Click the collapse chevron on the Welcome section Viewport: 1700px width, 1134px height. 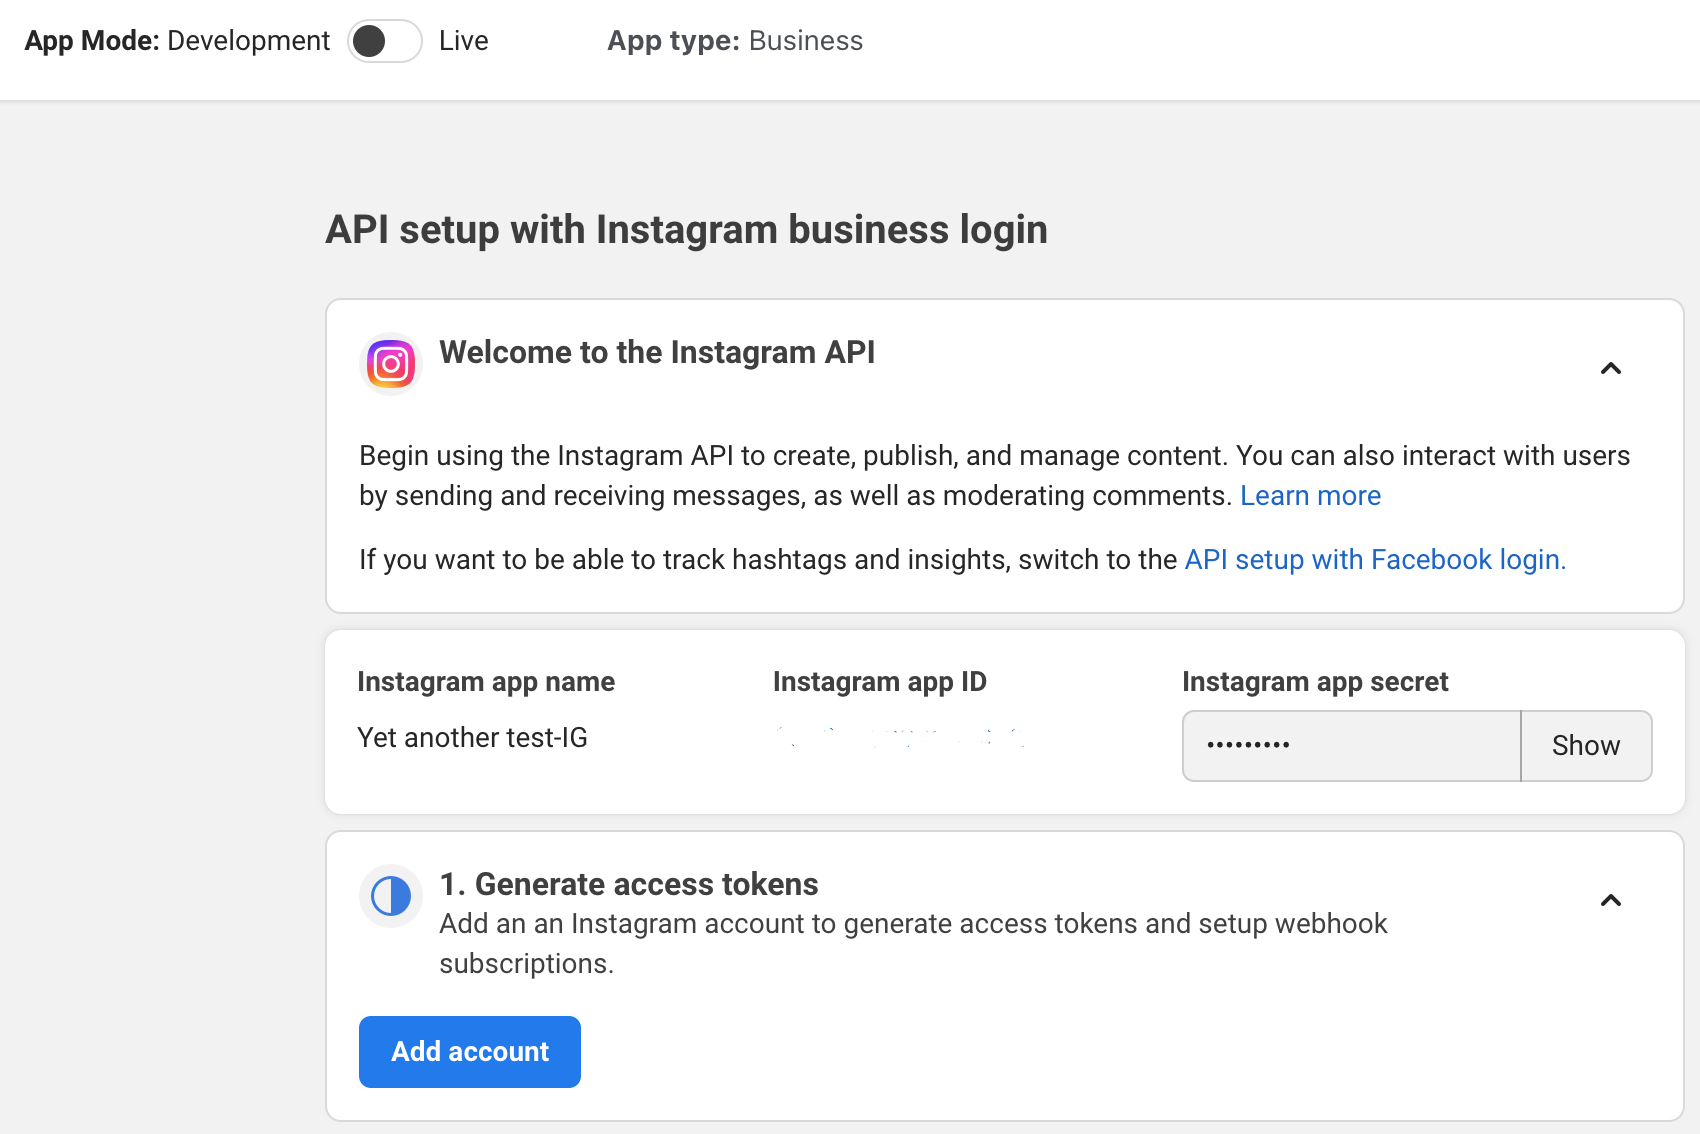point(1611,368)
